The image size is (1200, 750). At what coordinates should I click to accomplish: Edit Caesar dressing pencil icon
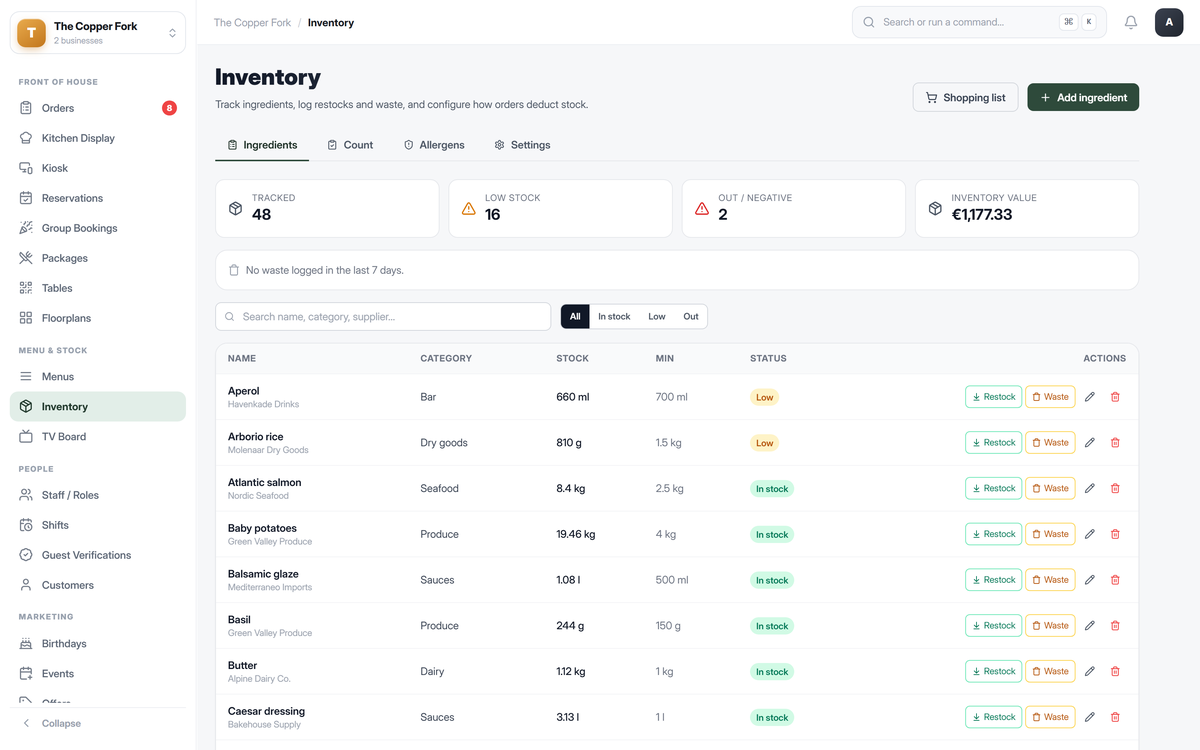click(1090, 717)
